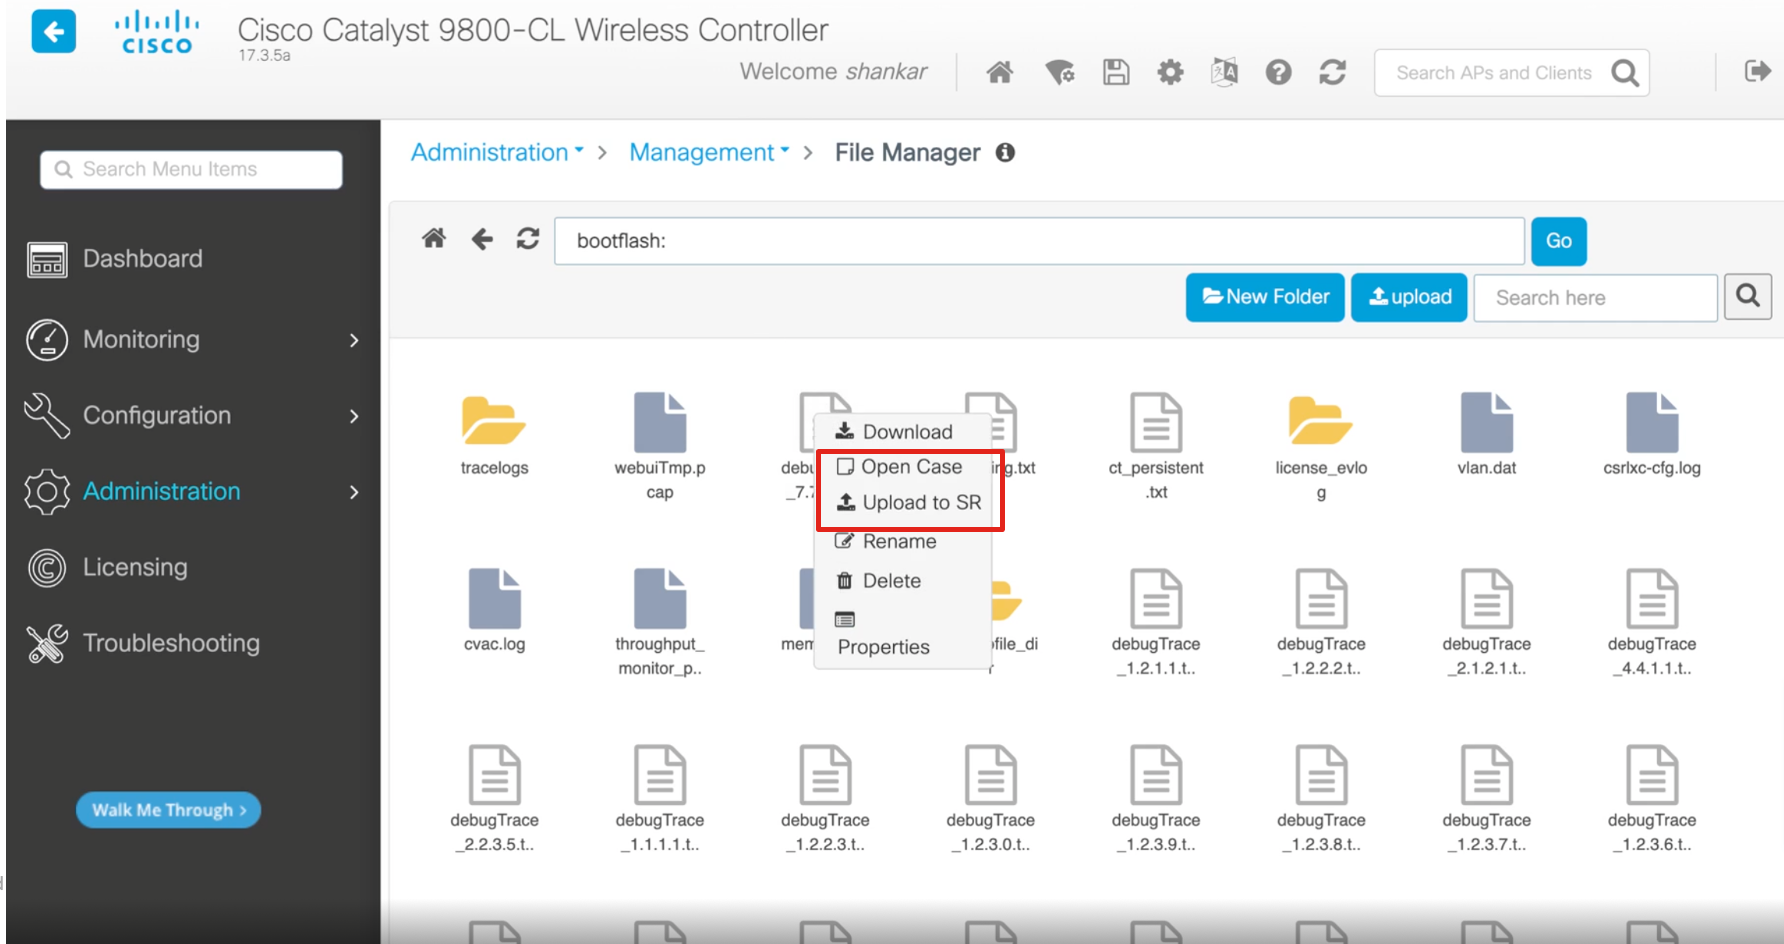Click the magnifier in Search APs and Clients
Image resolution: width=1784 pixels, height=944 pixels.
click(x=1625, y=73)
